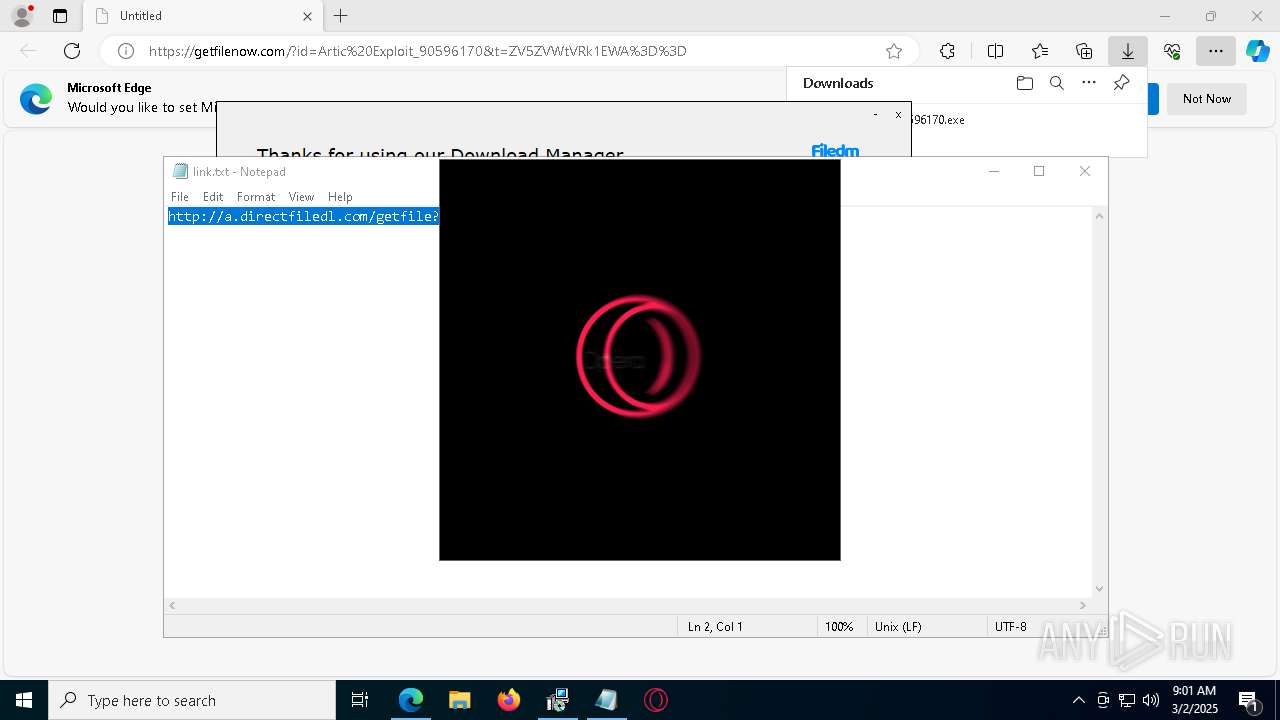1280x720 pixels.
Task: Open Microsoft Edge from taskbar
Action: 411,700
